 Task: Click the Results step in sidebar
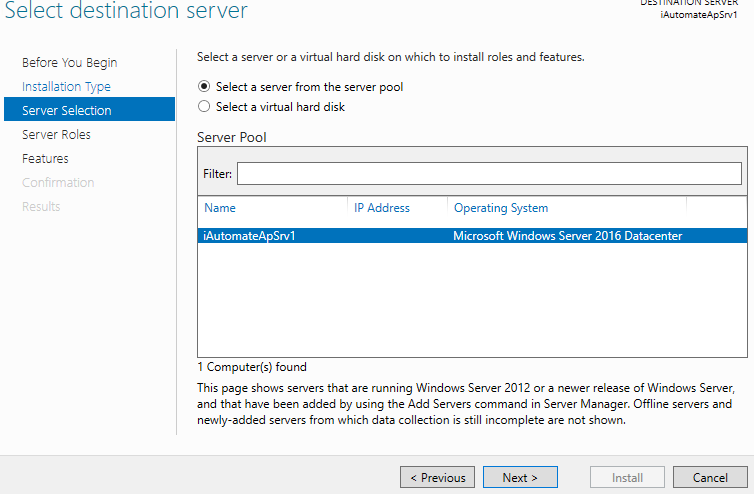point(41,206)
